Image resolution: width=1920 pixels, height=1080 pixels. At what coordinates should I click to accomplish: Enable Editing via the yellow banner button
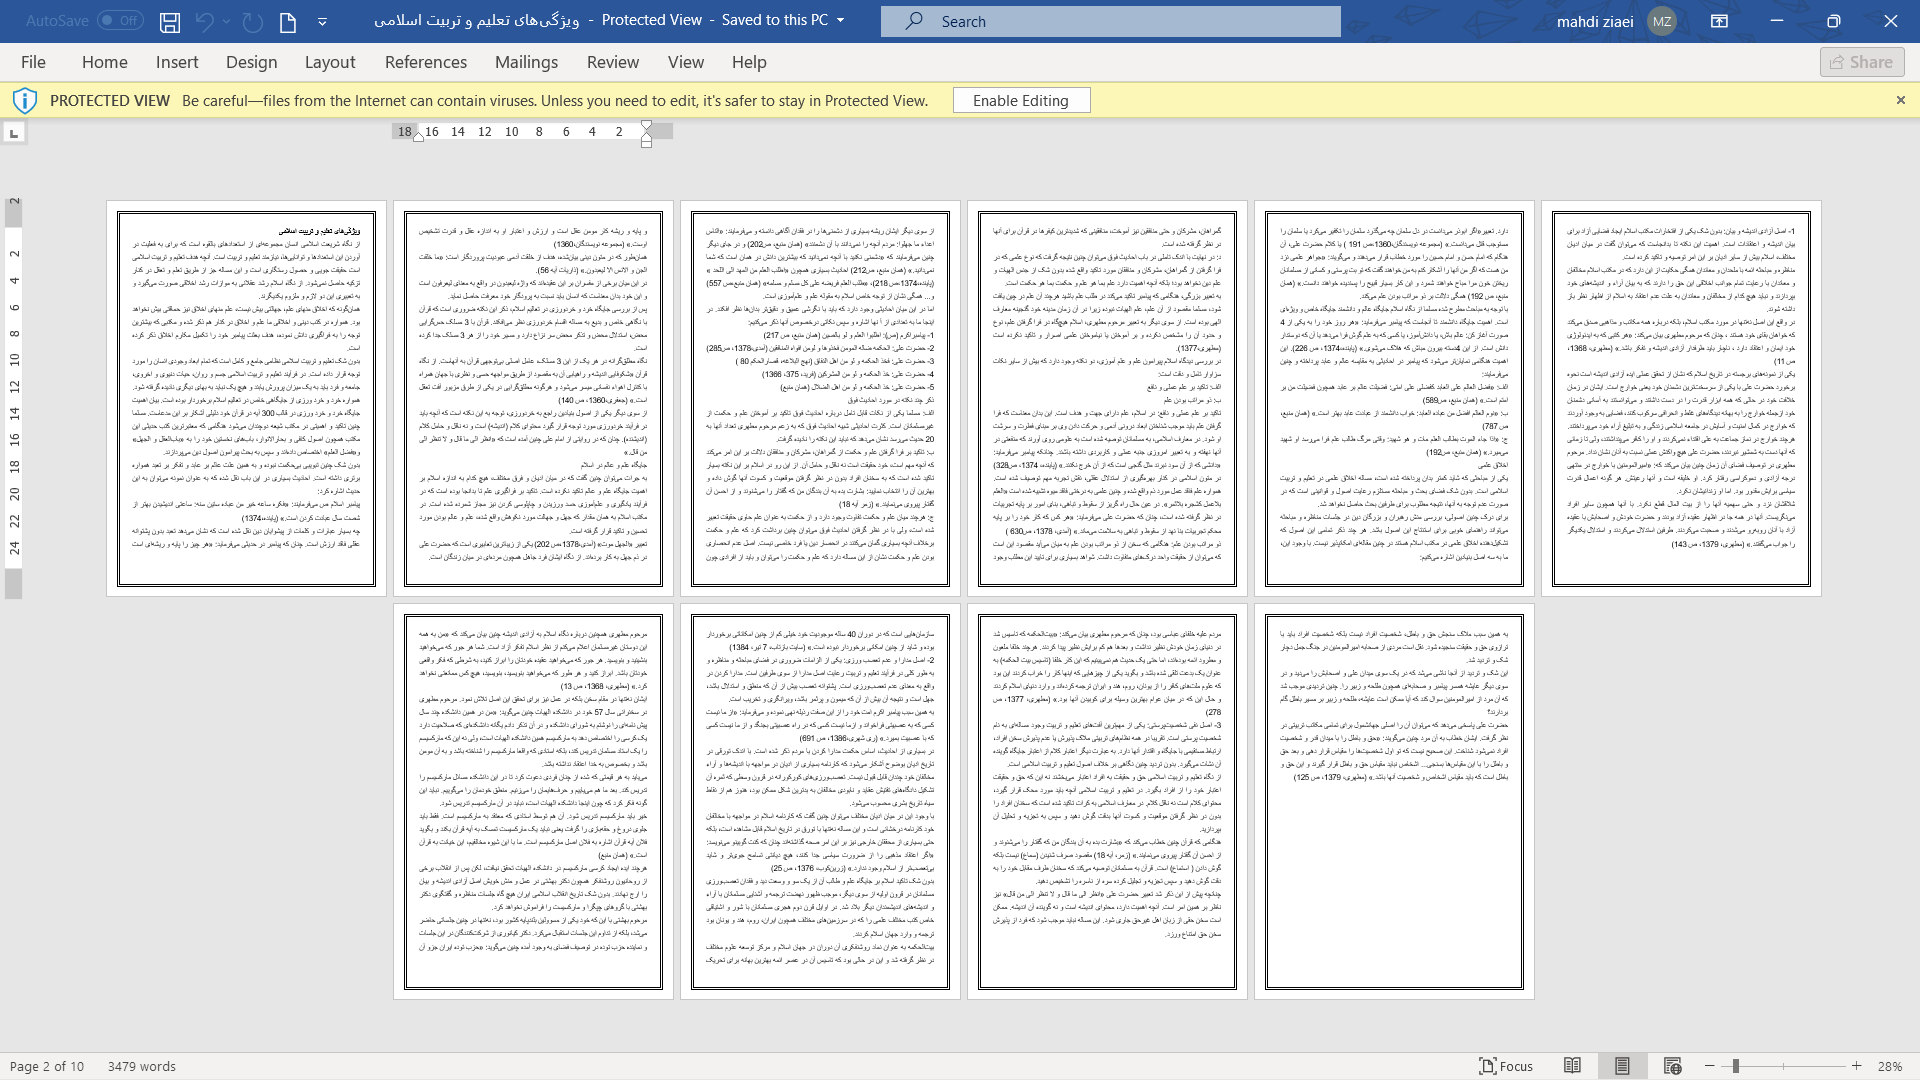pyautogui.click(x=1022, y=100)
